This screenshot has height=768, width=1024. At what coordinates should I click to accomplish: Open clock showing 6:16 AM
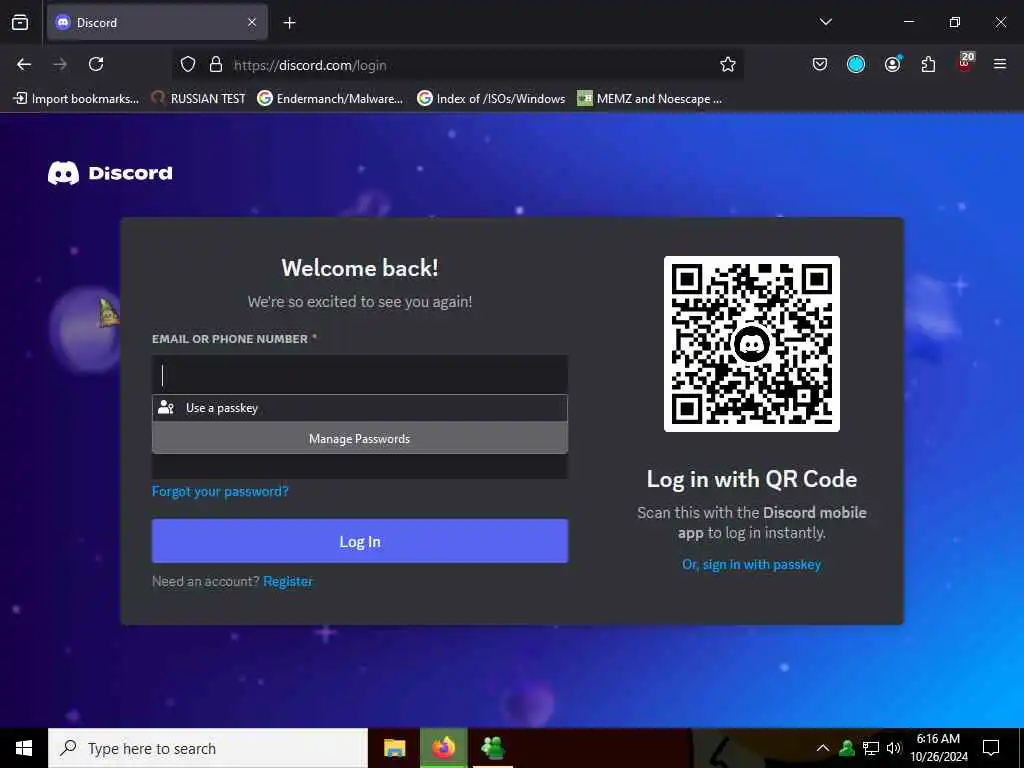[938, 748]
